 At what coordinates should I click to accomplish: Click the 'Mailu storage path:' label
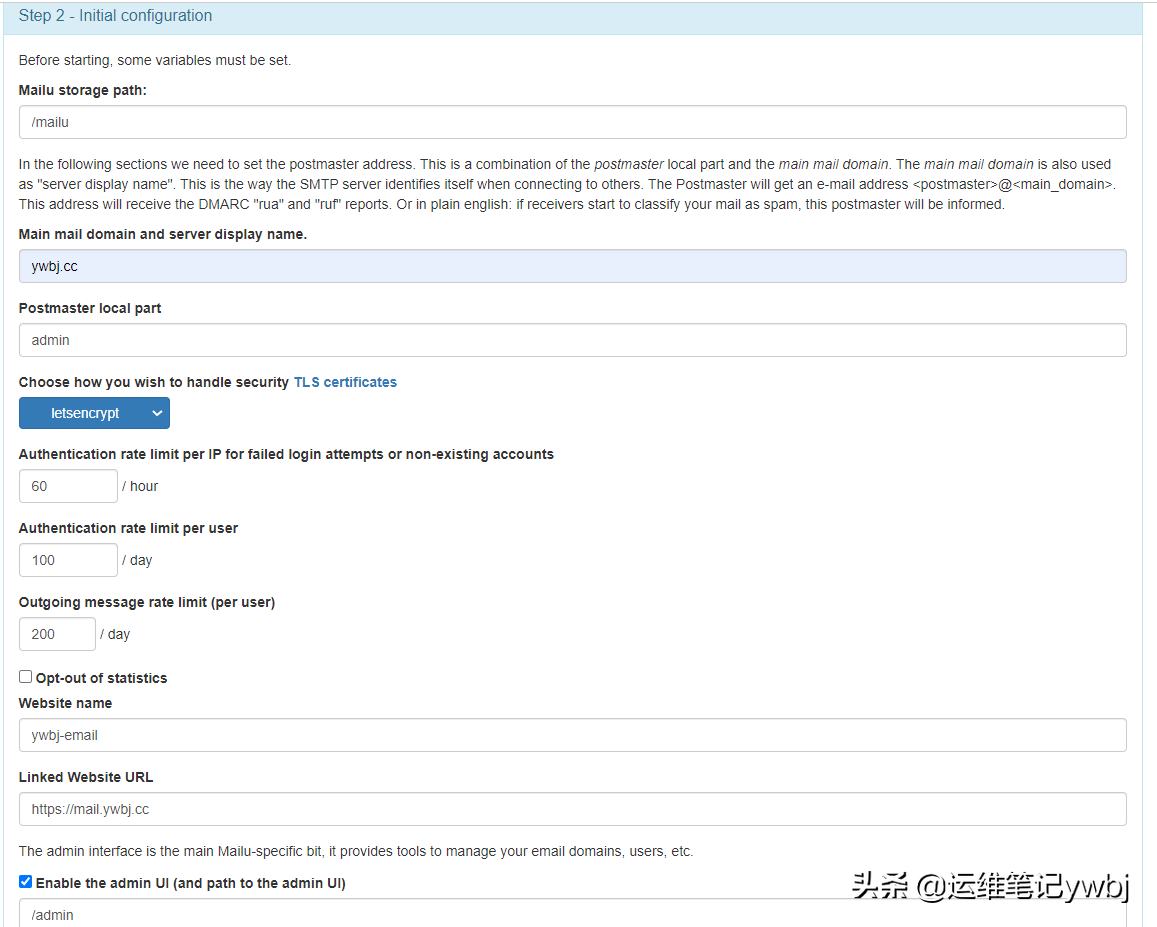pos(83,90)
